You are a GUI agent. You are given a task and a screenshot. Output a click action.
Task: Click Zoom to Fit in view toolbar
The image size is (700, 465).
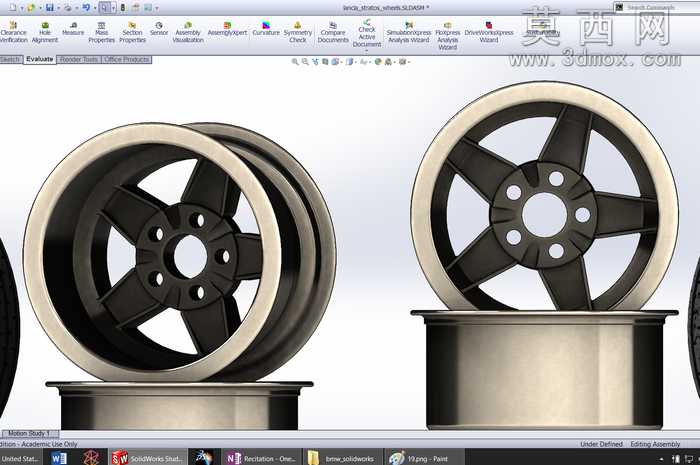[x=295, y=62]
